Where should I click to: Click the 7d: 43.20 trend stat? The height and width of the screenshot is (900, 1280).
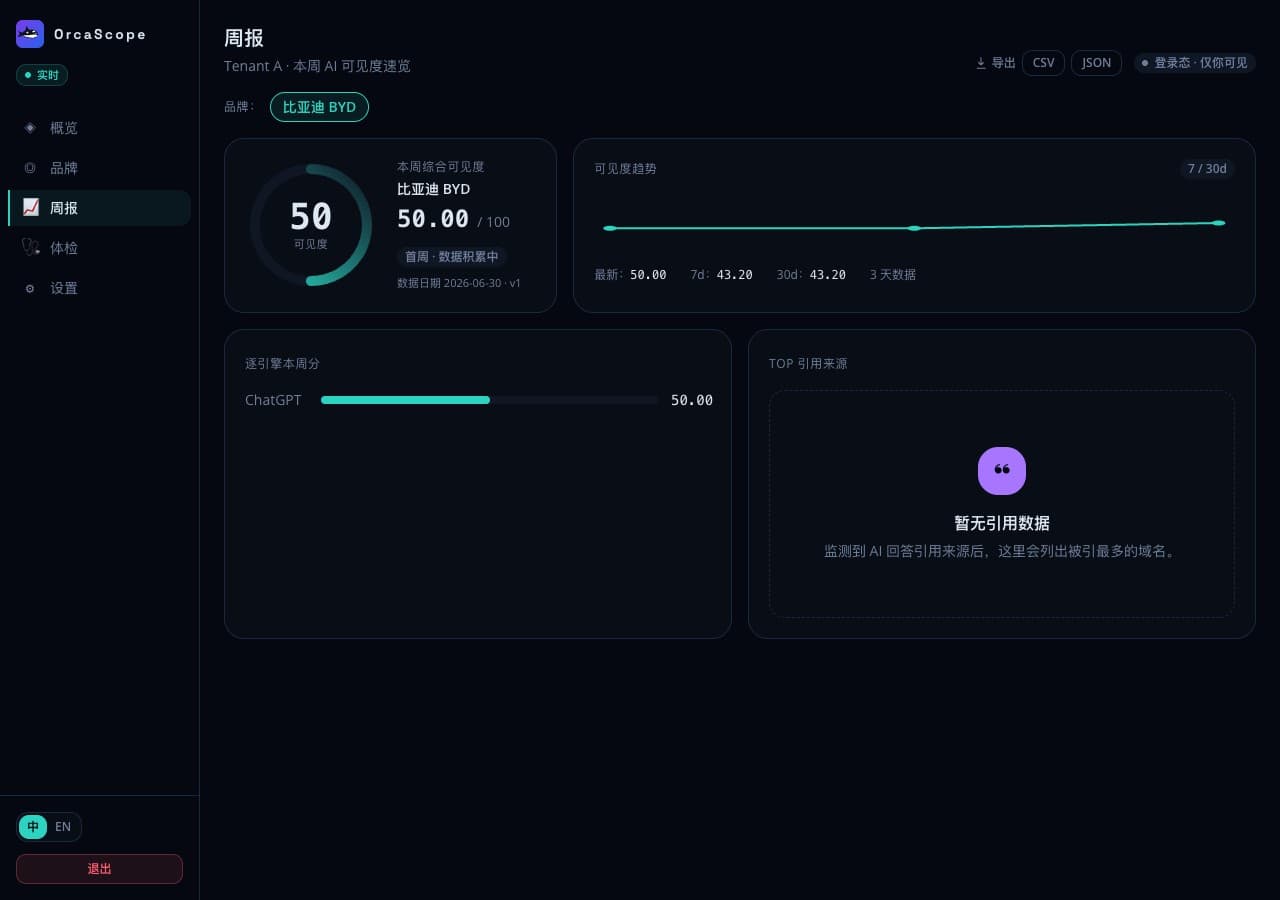(721, 275)
